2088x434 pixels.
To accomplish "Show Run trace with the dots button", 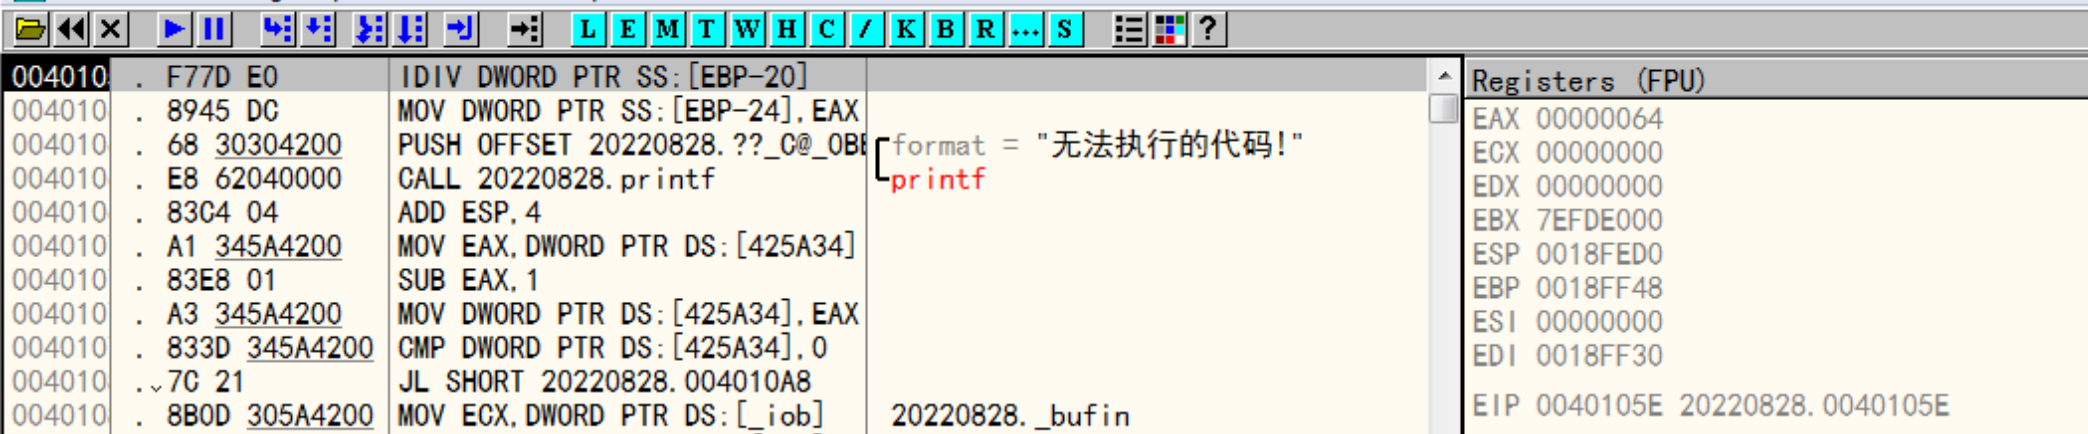I will coord(1025,29).
